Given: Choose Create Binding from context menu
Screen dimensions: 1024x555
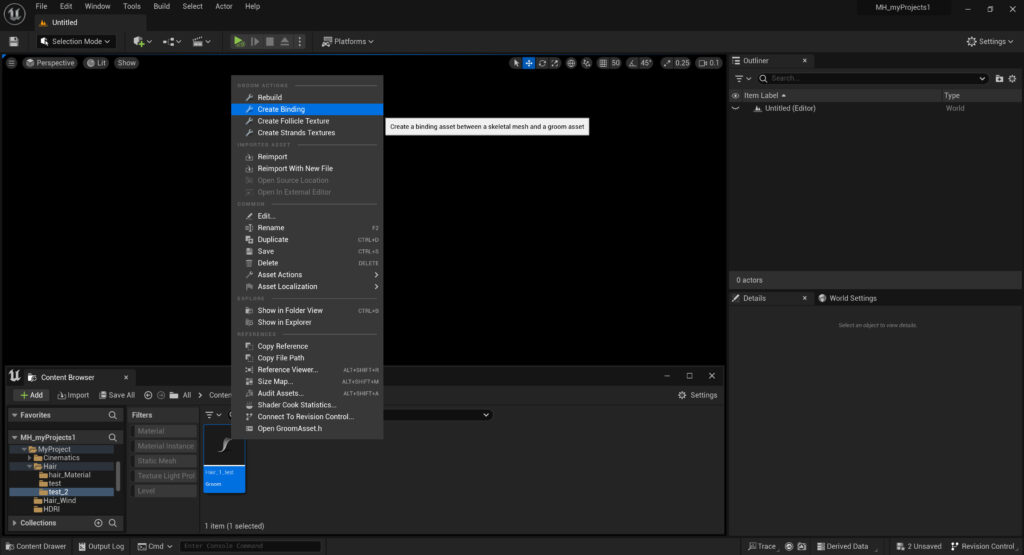Looking at the screenshot, I should coord(307,109).
